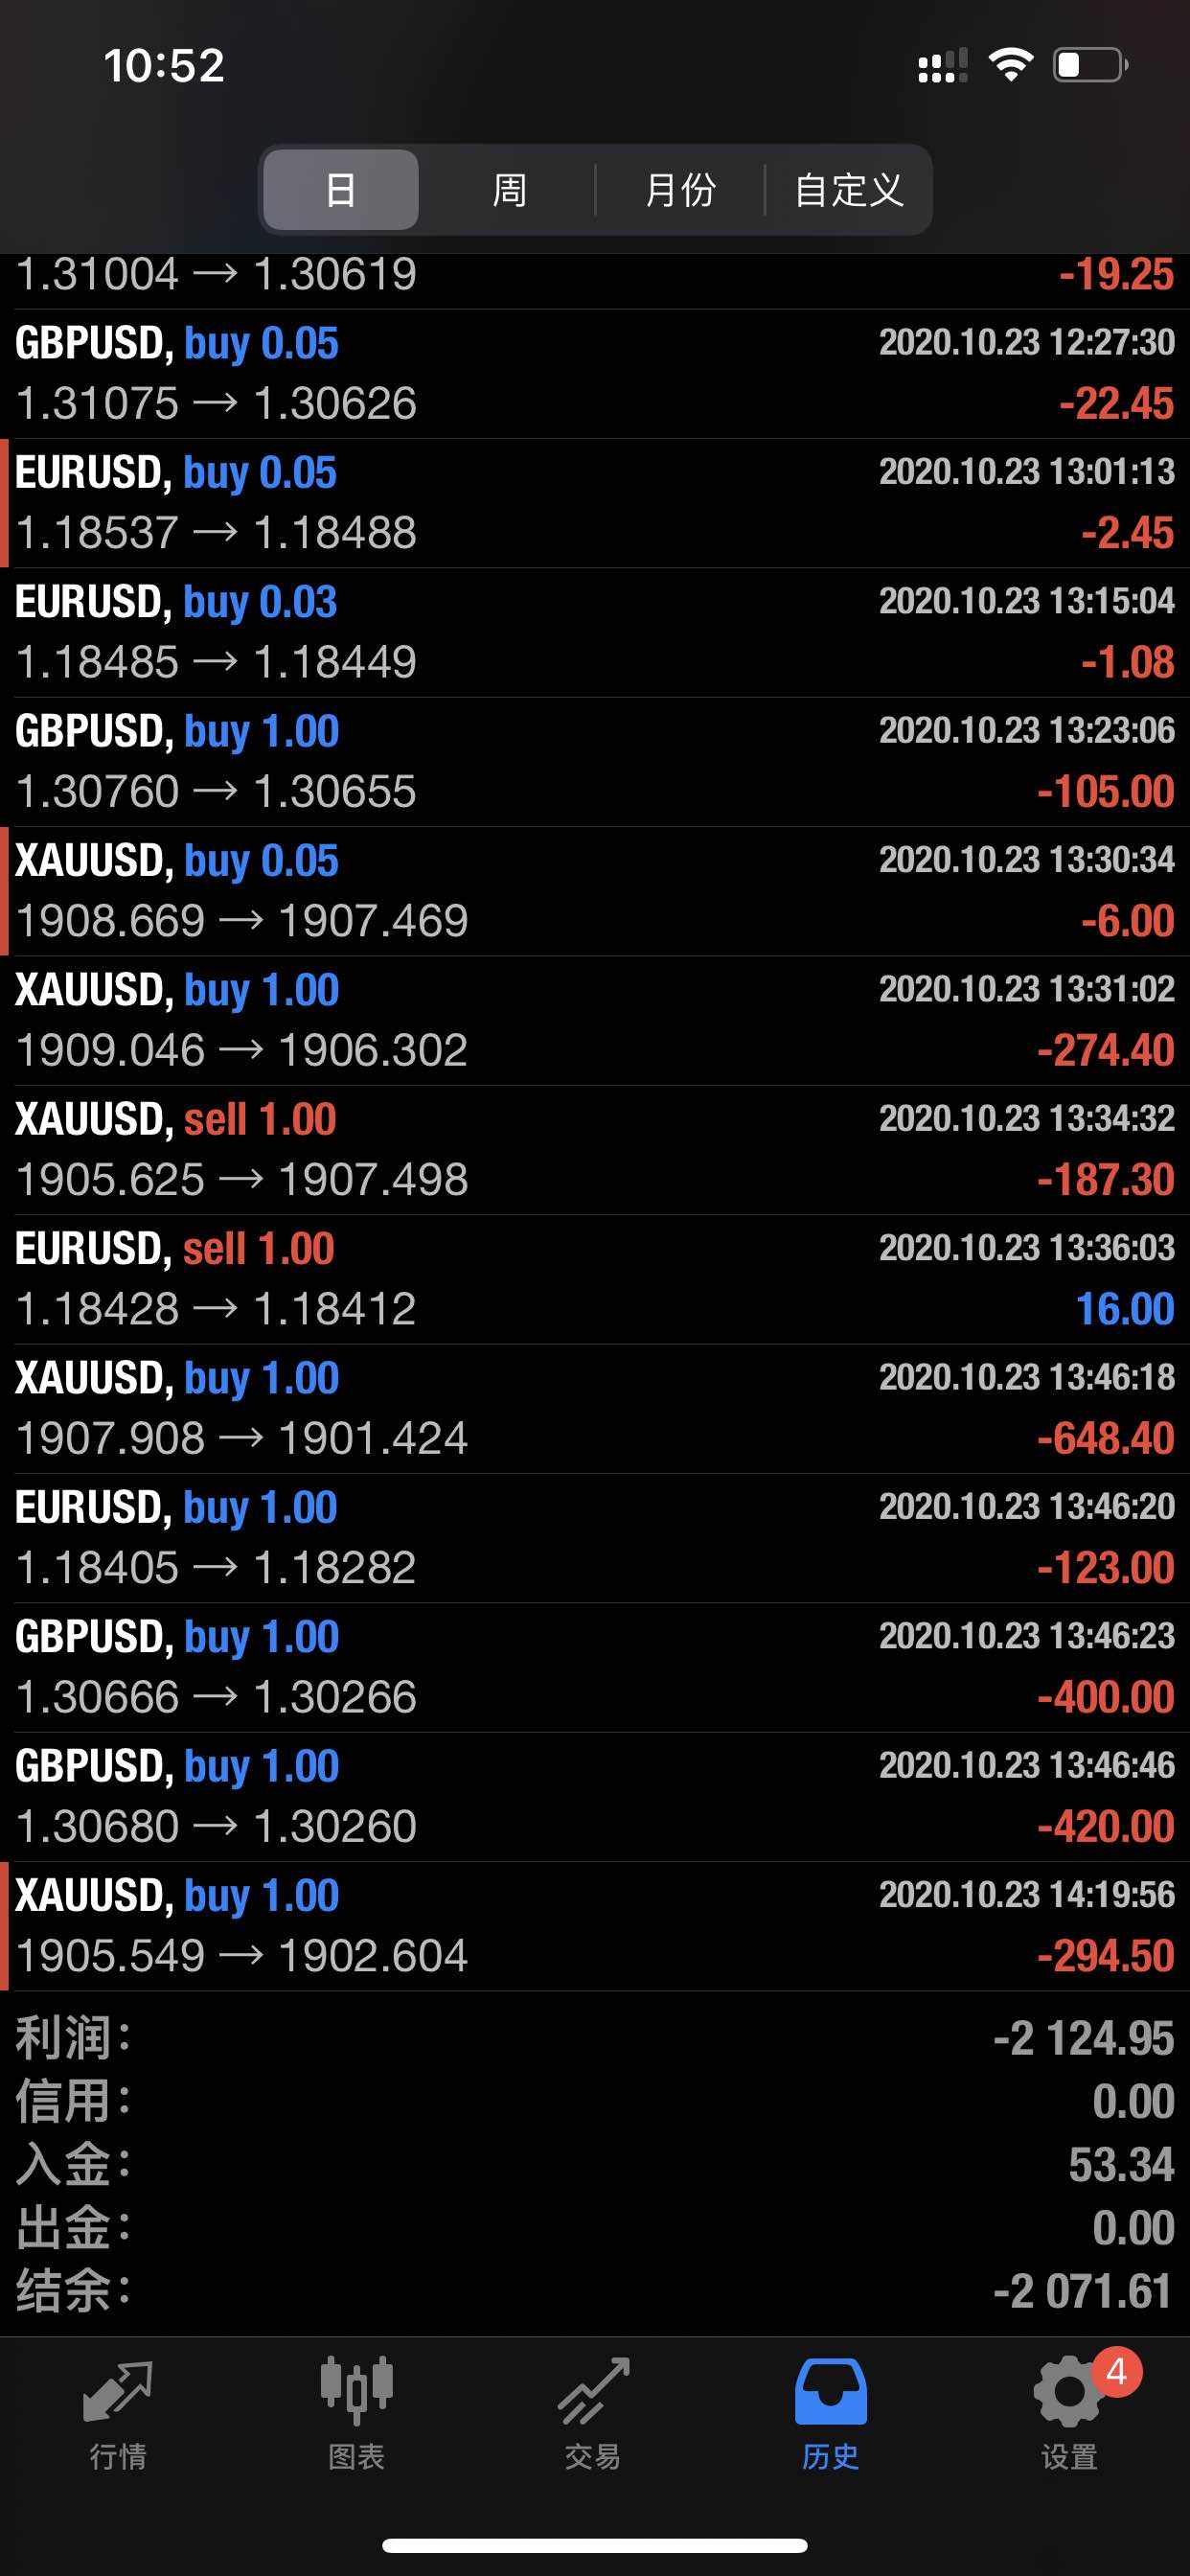The width and height of the screenshot is (1190, 2576).
Task: Open EURUSD buy 0.03 trade entry
Action: point(595,633)
